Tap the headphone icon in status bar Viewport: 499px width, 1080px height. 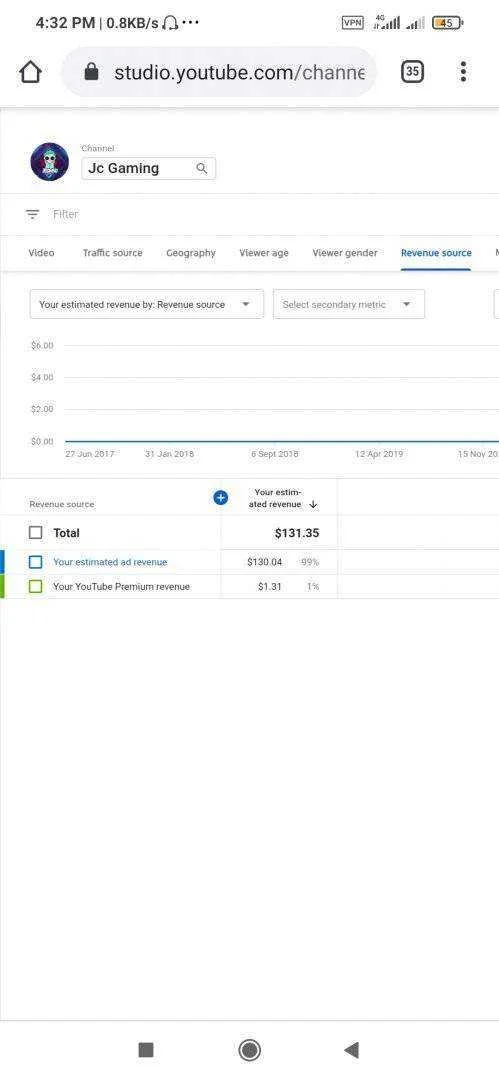[x=170, y=23]
